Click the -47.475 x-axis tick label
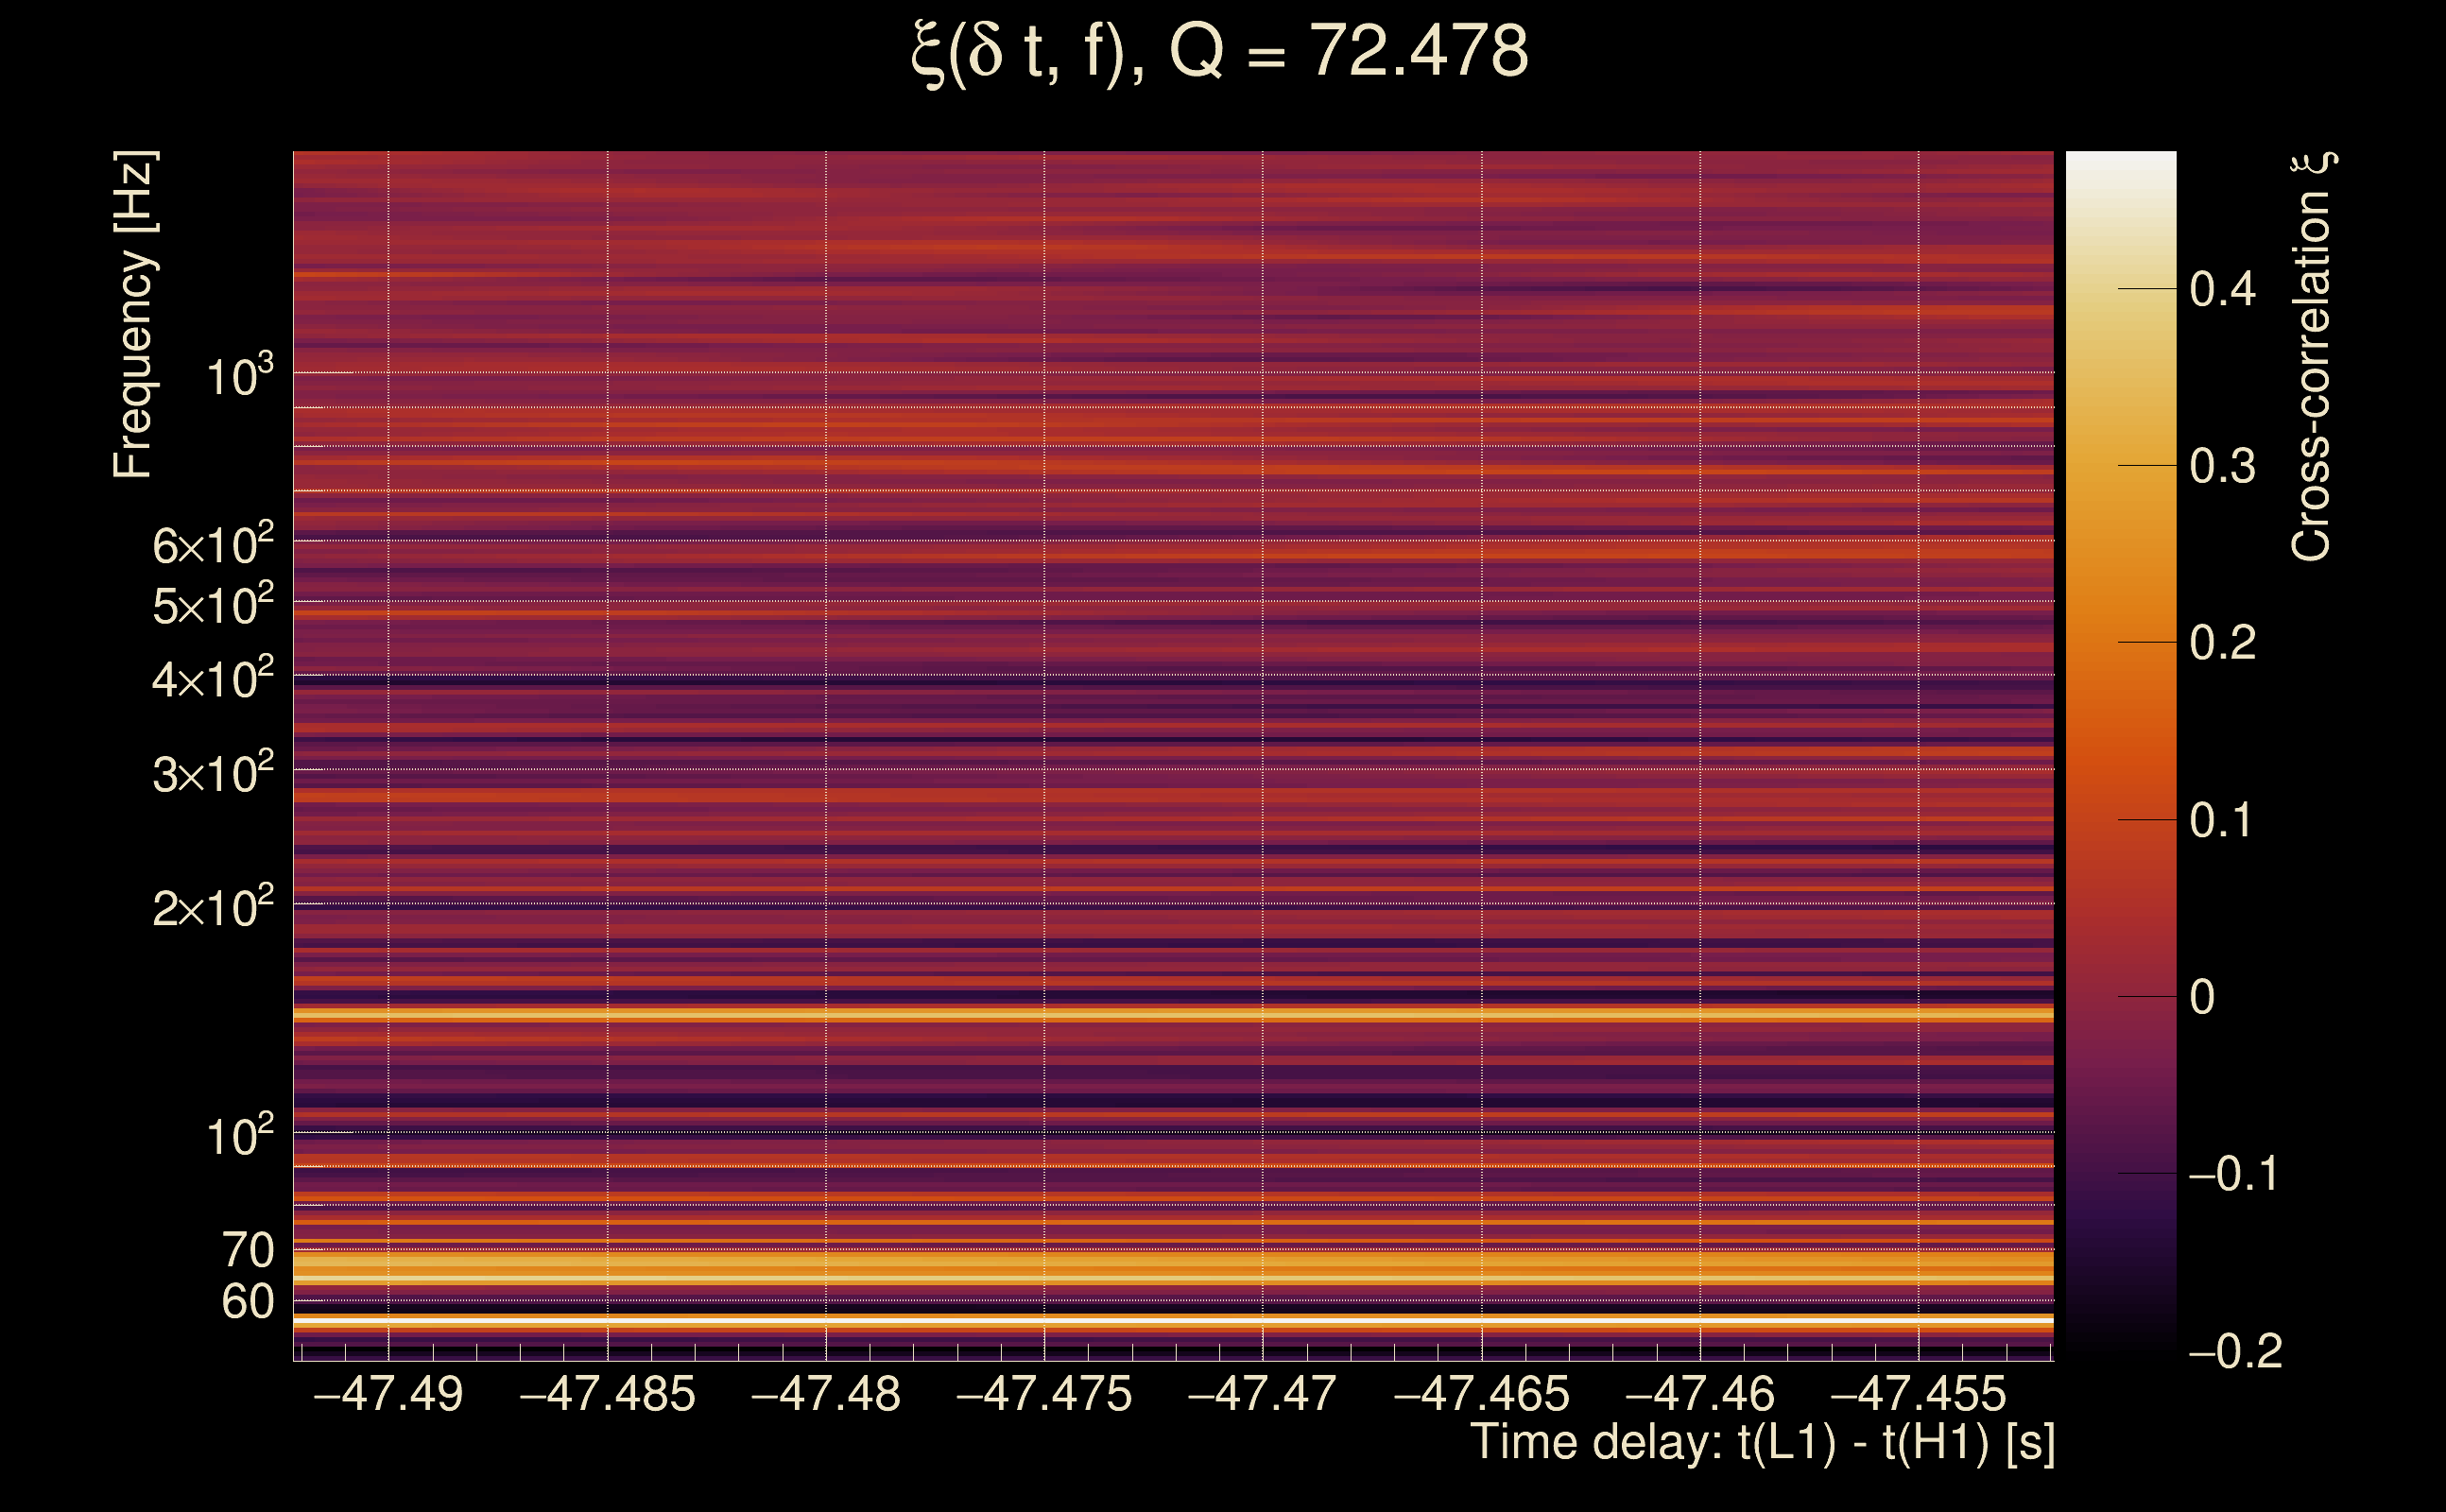 (1044, 1395)
